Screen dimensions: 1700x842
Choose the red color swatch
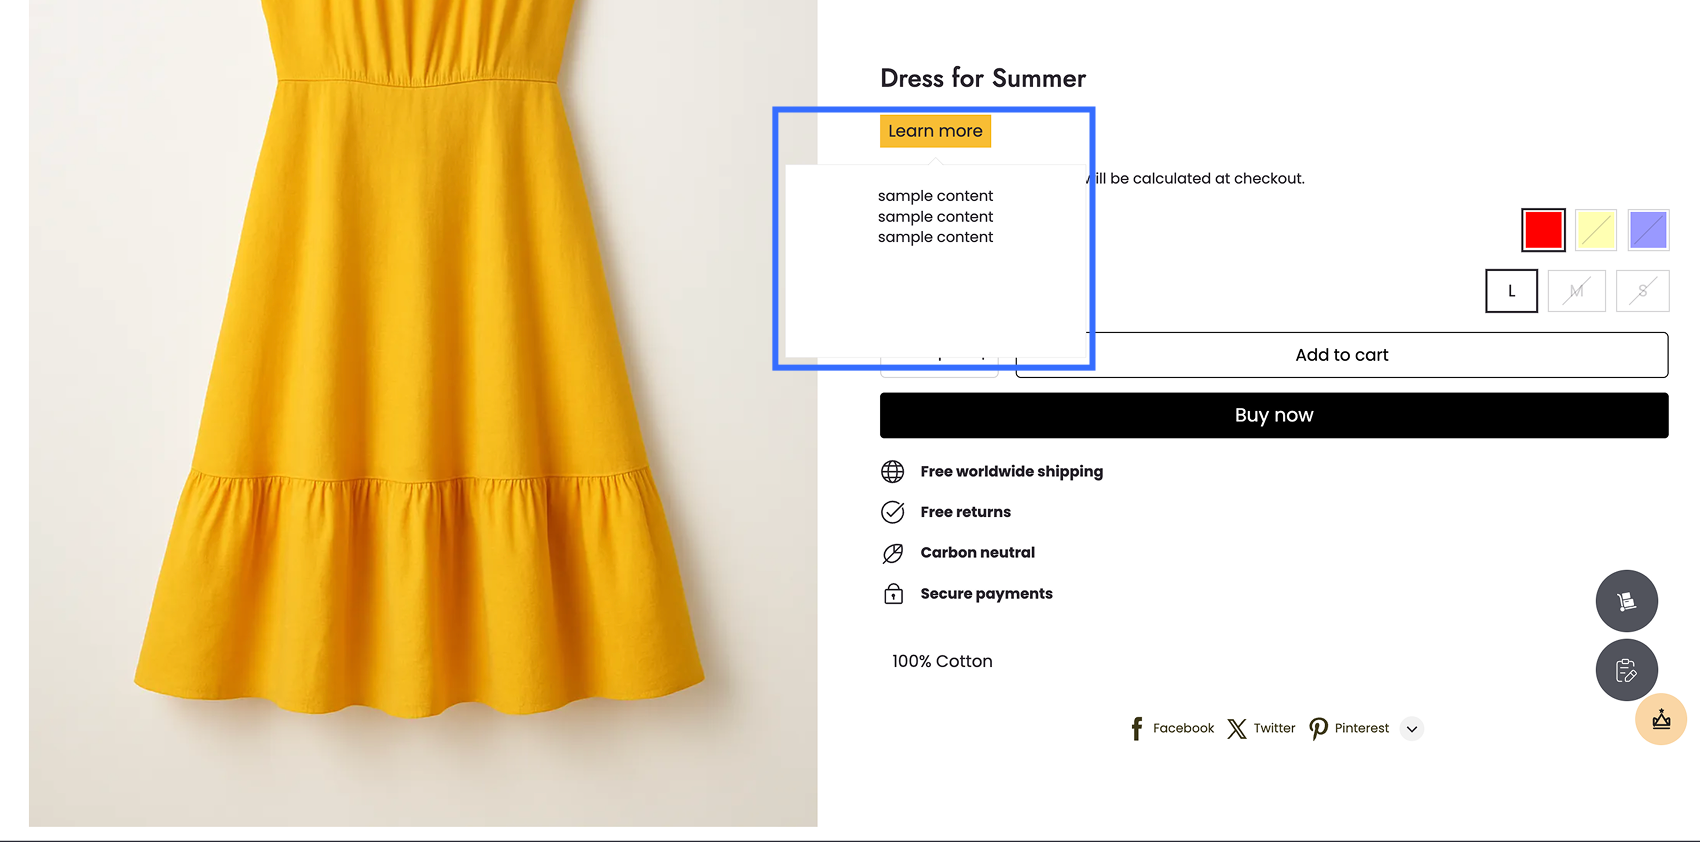(x=1543, y=230)
